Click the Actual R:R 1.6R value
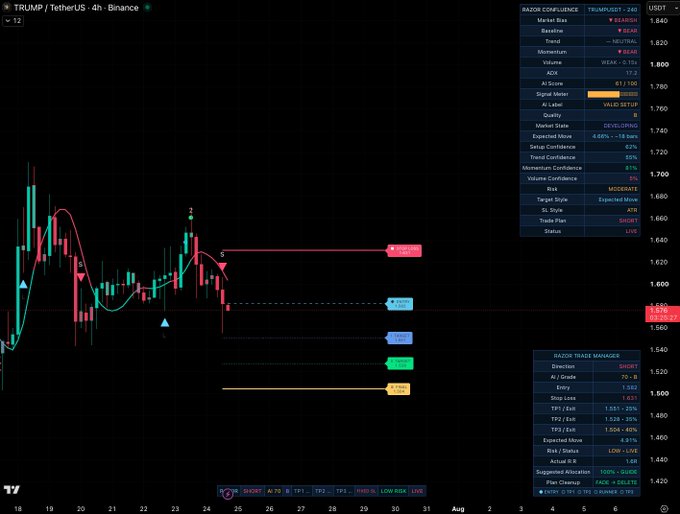 coord(631,461)
